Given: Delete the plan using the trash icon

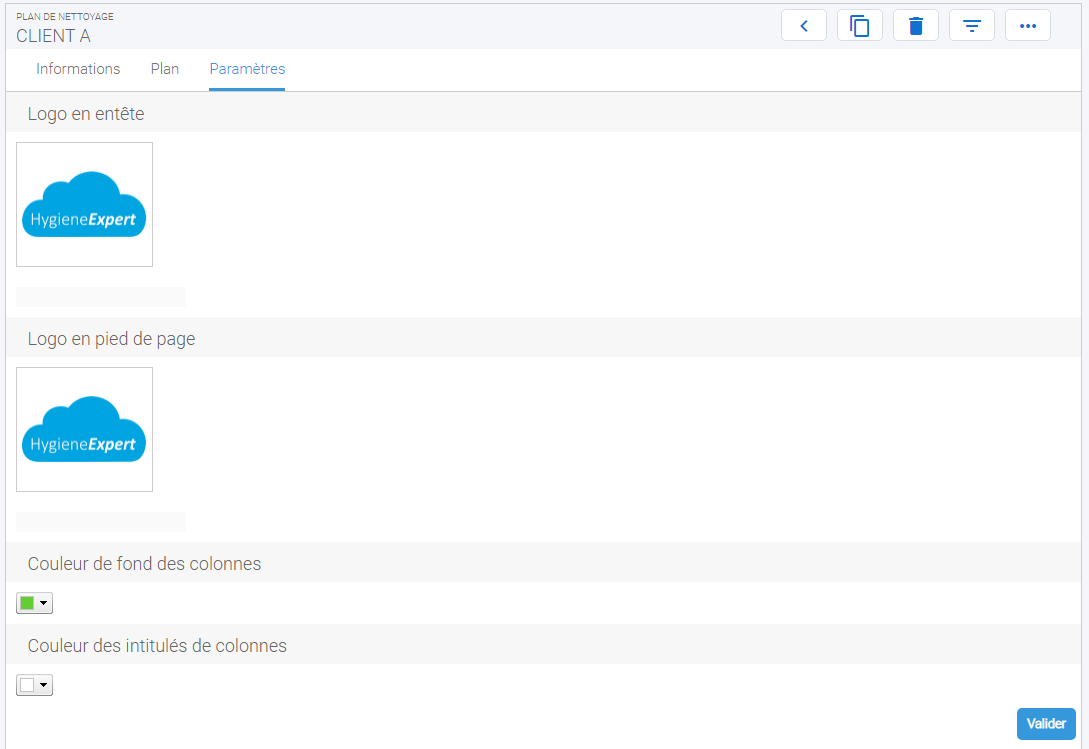Looking at the screenshot, I should click(915, 26).
